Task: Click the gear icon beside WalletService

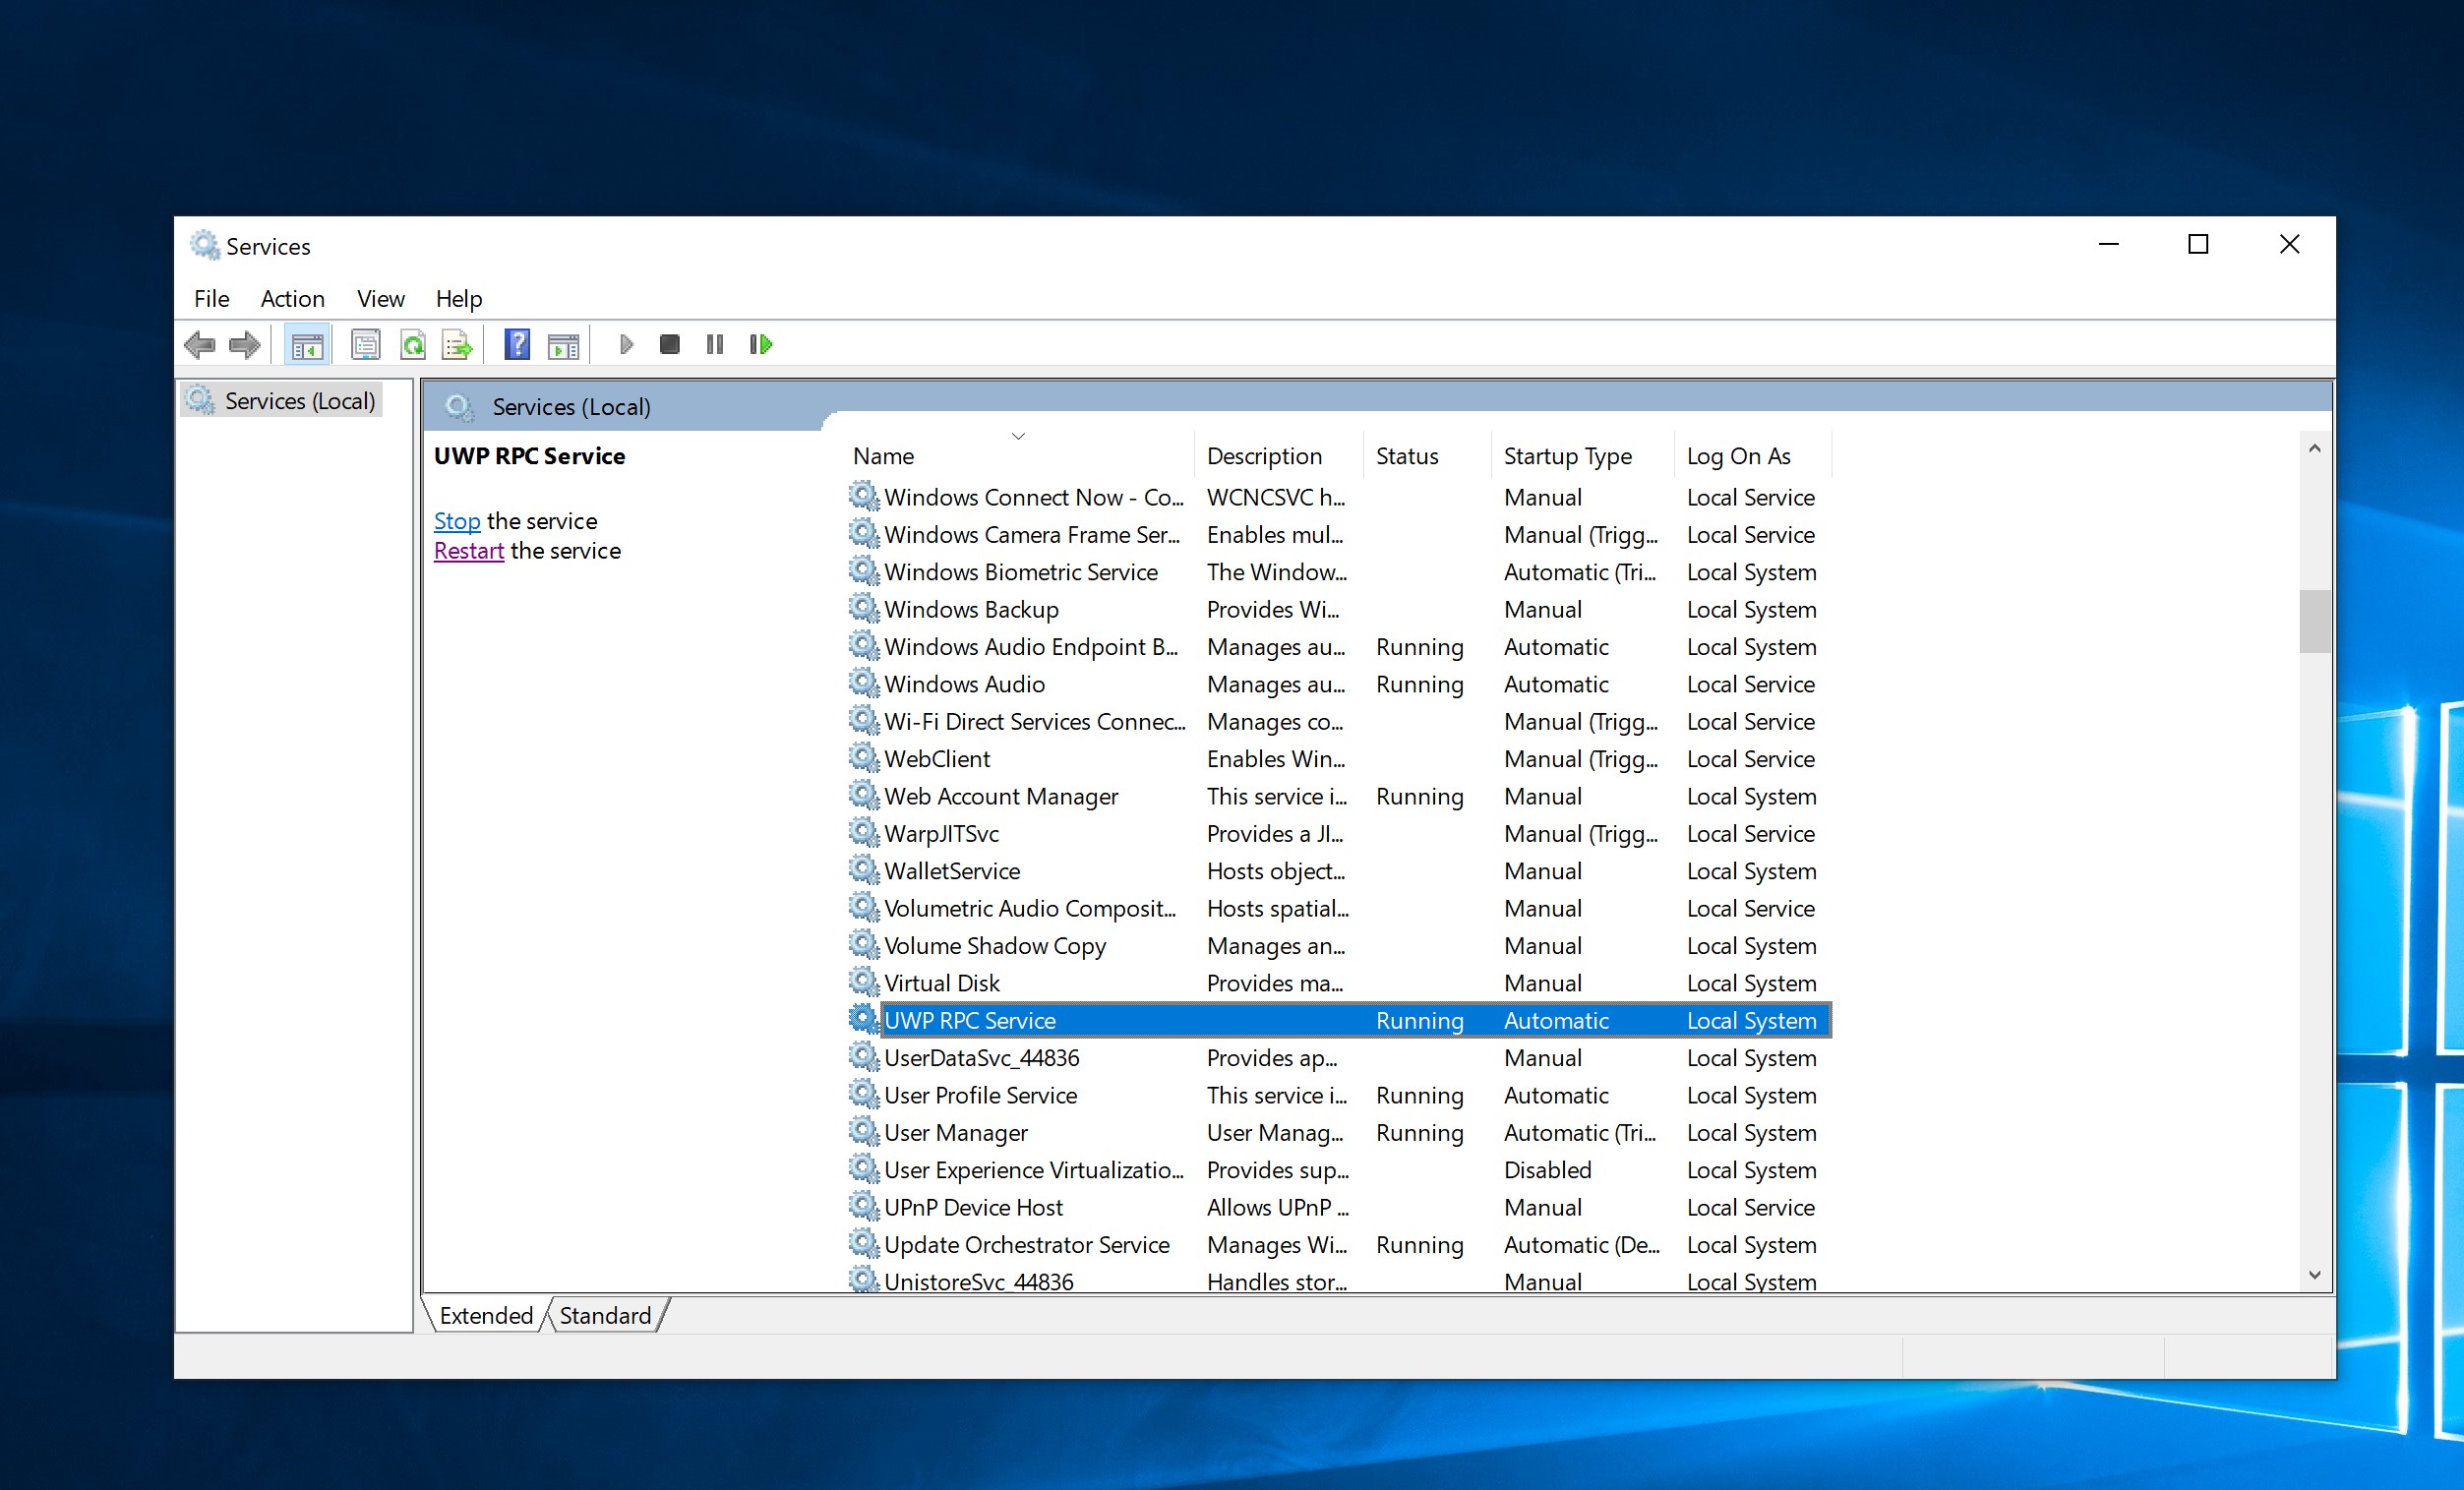Action: point(864,870)
